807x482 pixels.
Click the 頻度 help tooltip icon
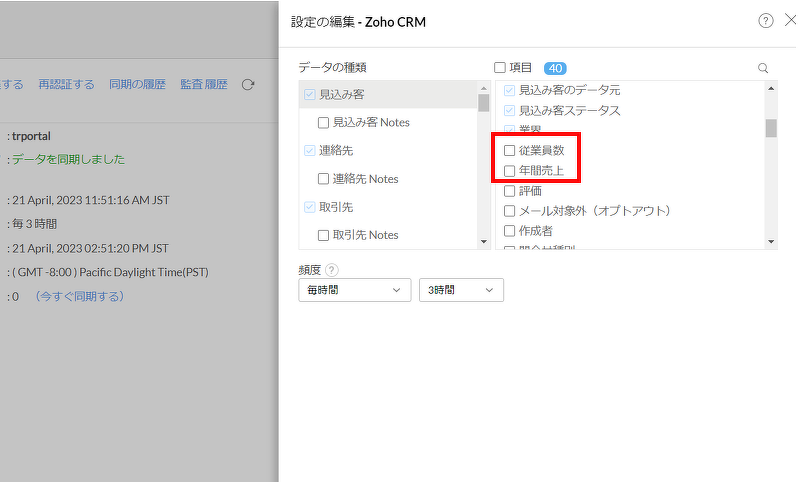pyautogui.click(x=332, y=269)
